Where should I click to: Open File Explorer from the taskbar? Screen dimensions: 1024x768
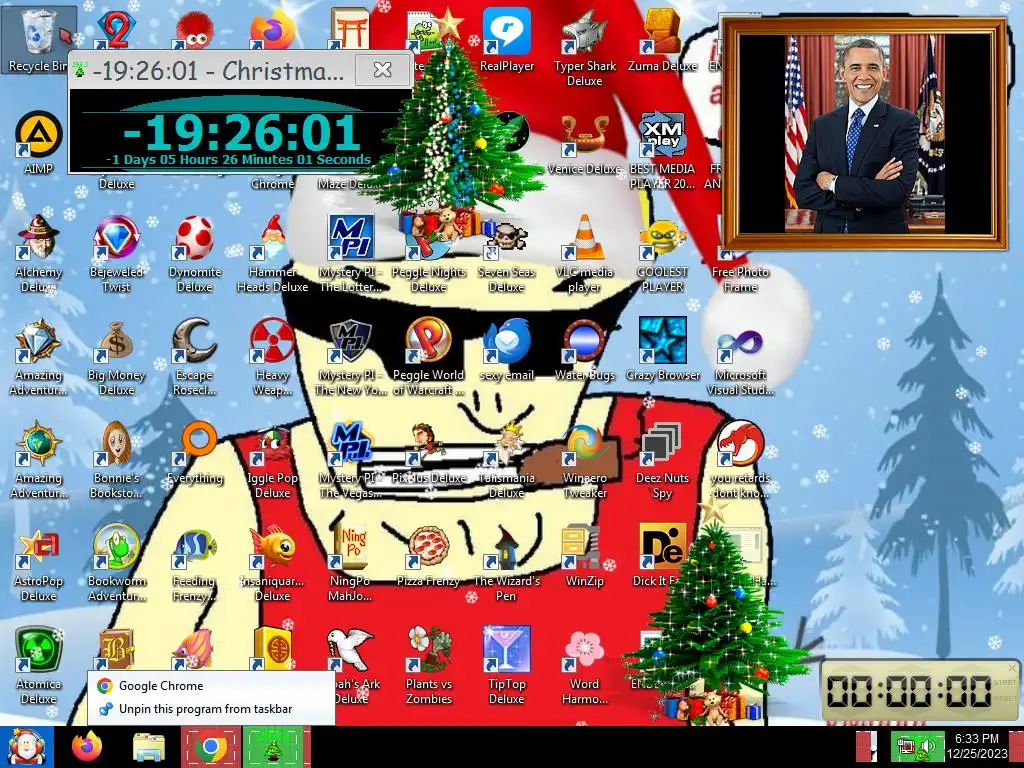click(x=149, y=747)
